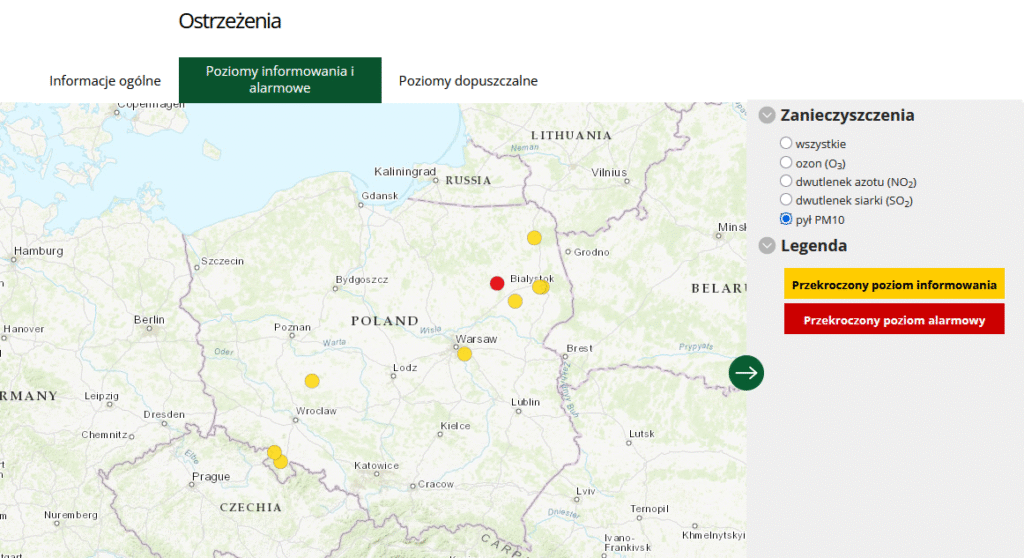1024x558 pixels.
Task: Click the lower yellow marker on the Czech border
Action: [x=281, y=462]
